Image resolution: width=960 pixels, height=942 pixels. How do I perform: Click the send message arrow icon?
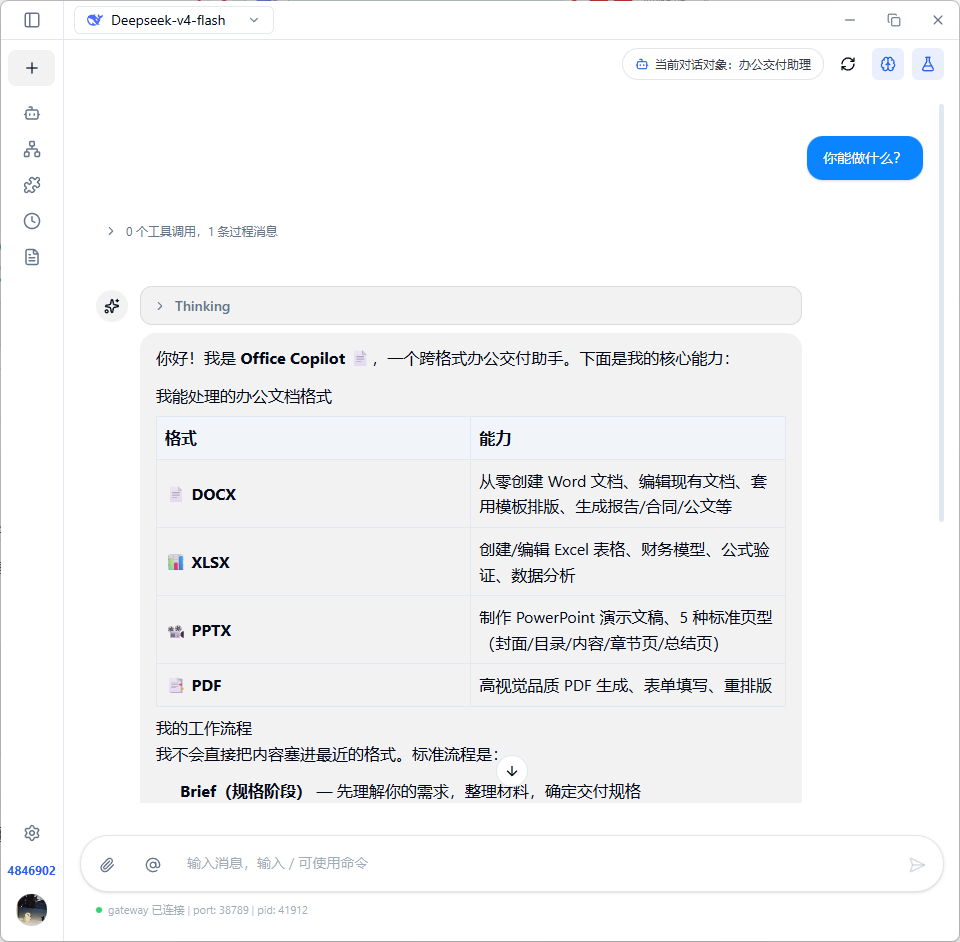pos(917,864)
